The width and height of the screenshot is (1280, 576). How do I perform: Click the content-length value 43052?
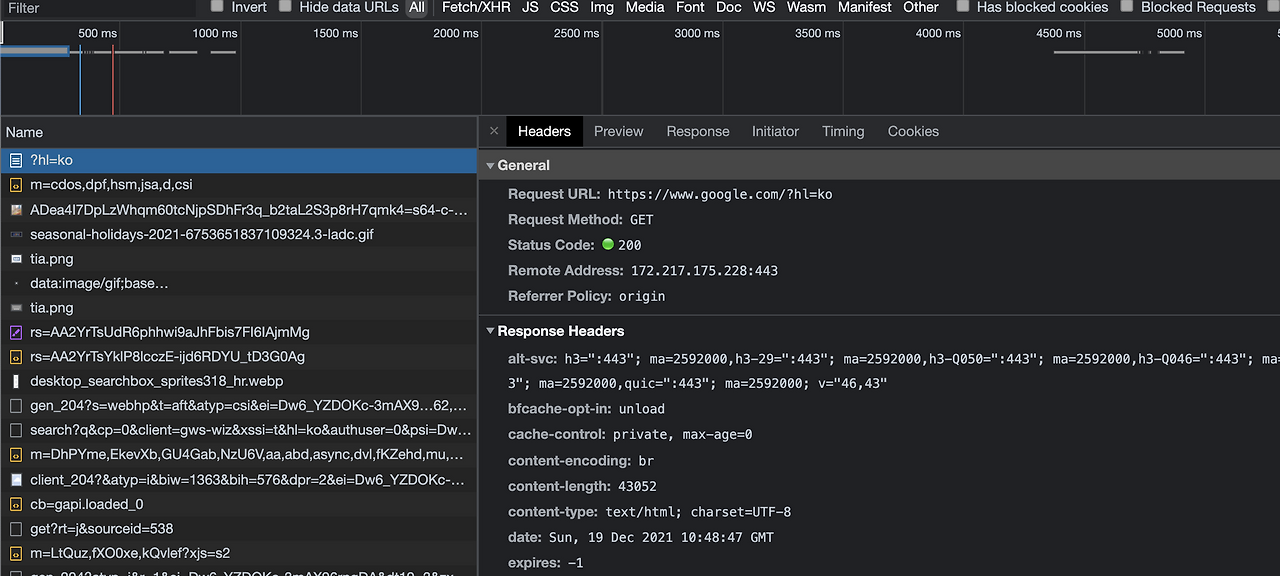click(x=636, y=486)
